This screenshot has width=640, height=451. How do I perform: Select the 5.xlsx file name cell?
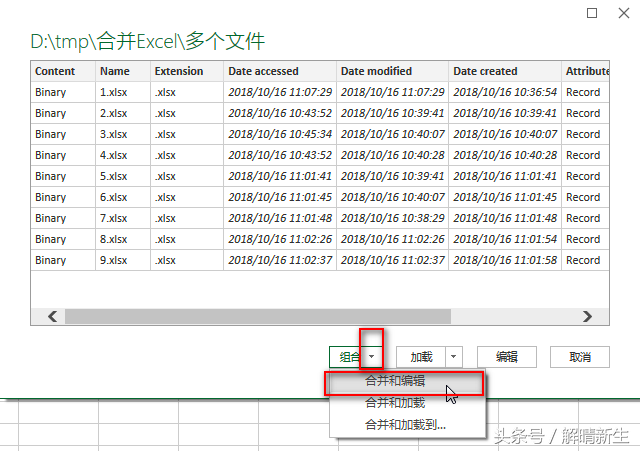123,176
